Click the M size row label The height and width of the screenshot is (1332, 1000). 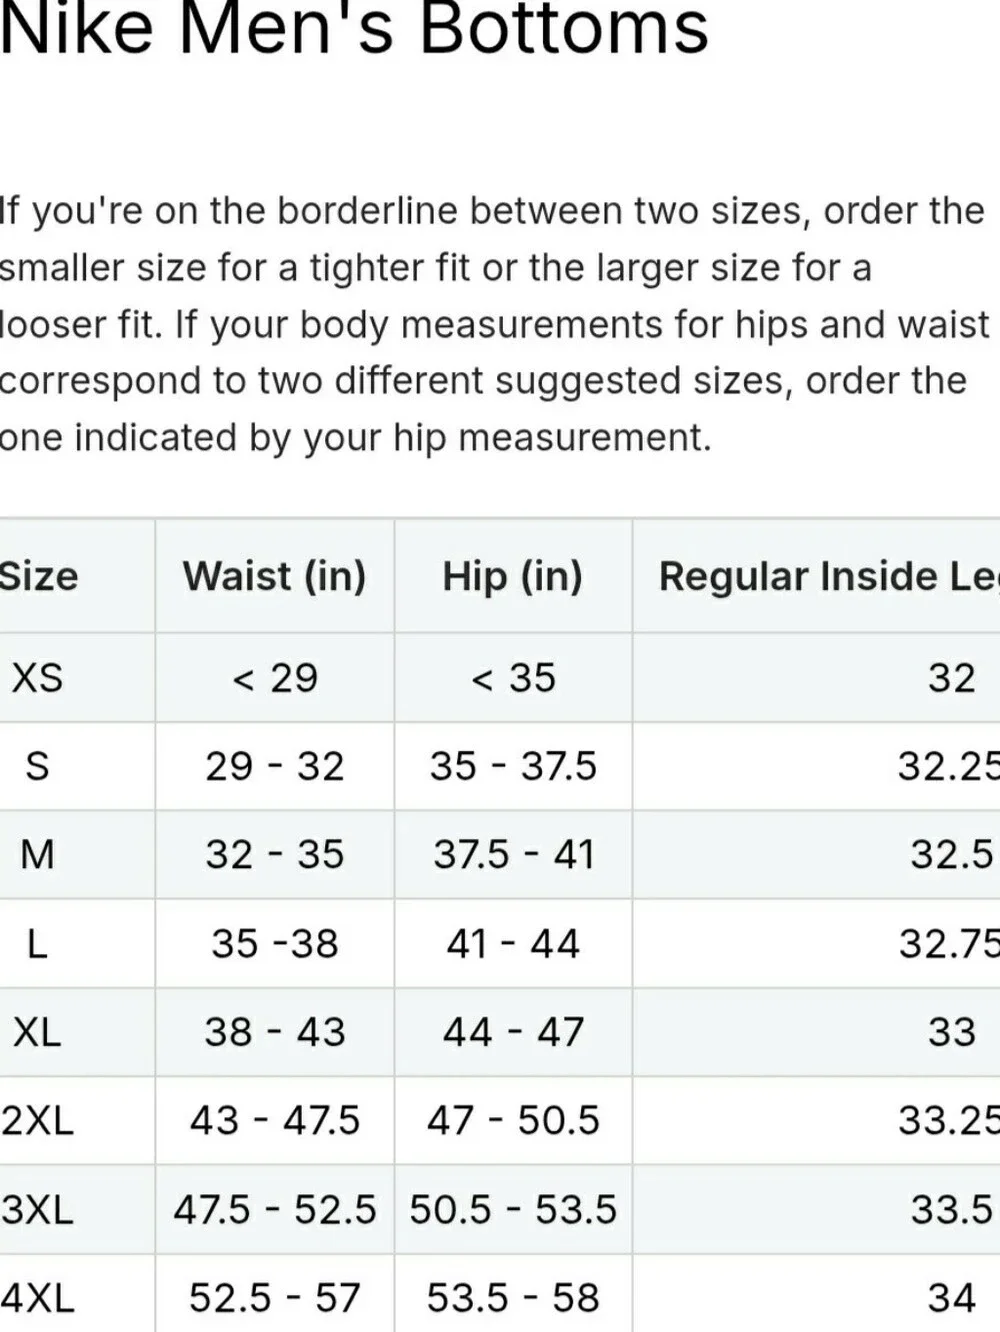click(37, 854)
